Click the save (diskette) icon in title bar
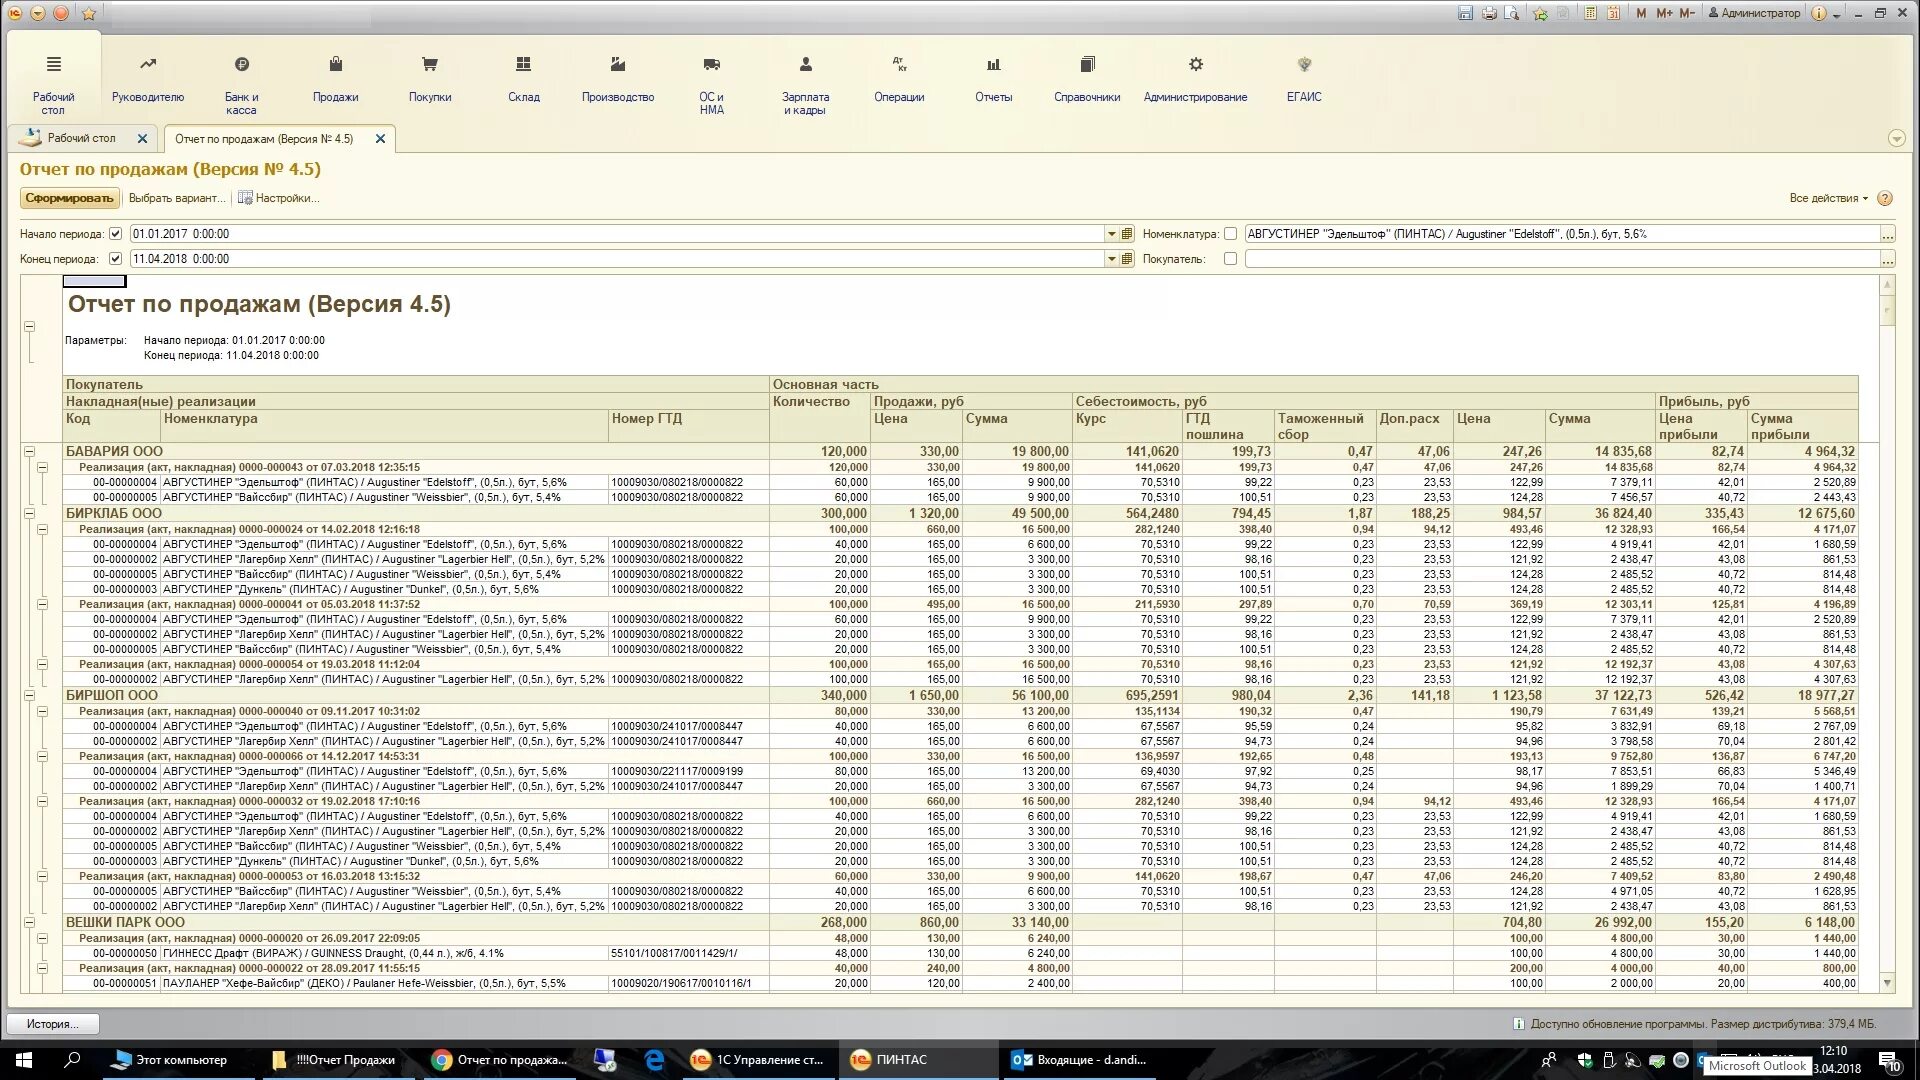This screenshot has width=1920, height=1080. tap(1465, 13)
